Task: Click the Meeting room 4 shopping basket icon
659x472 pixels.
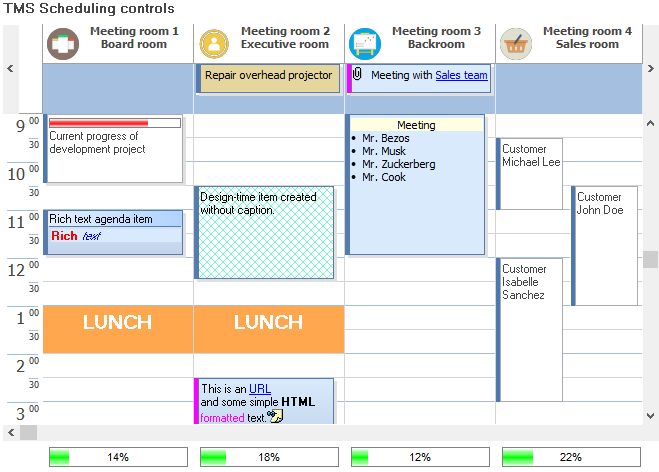Action: click(516, 44)
